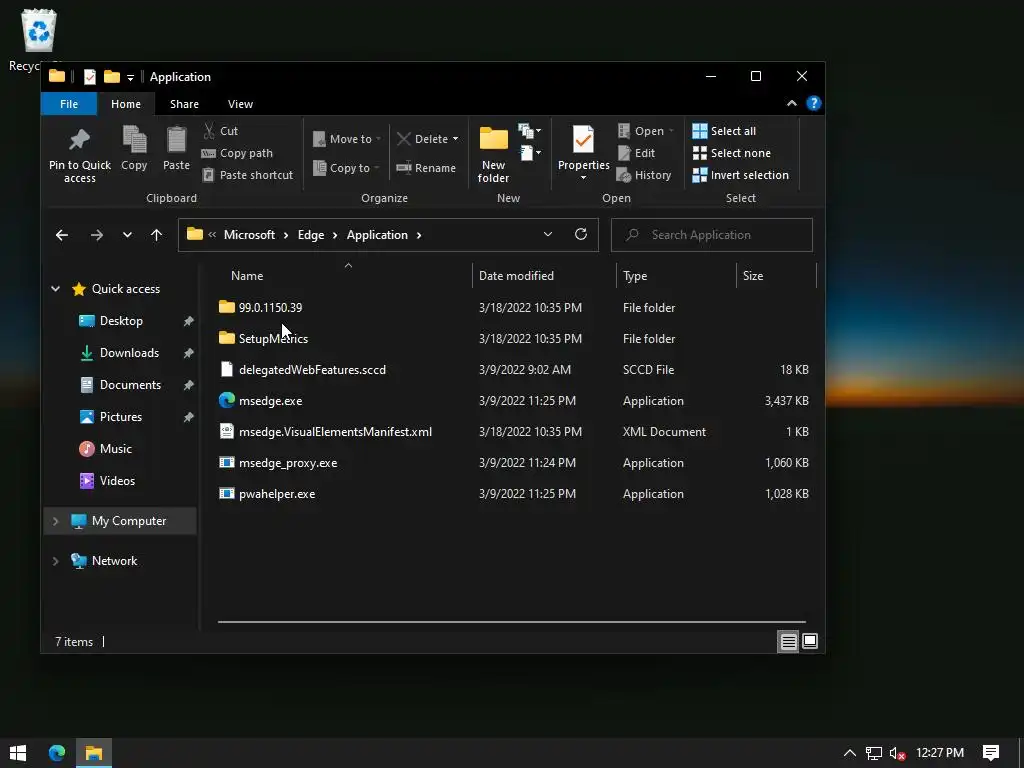Viewport: 1024px width, 768px height.
Task: Open Downloads in the navigation pane
Action: pos(129,353)
